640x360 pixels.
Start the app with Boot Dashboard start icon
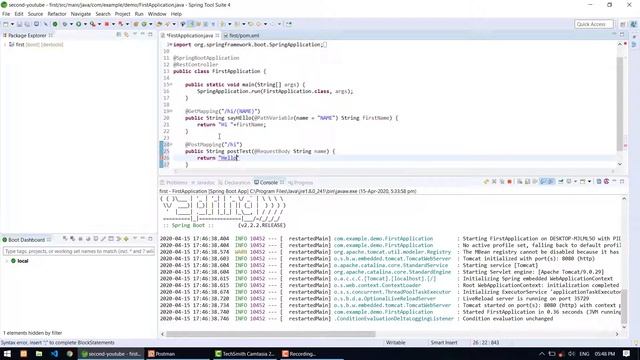click(x=65, y=239)
